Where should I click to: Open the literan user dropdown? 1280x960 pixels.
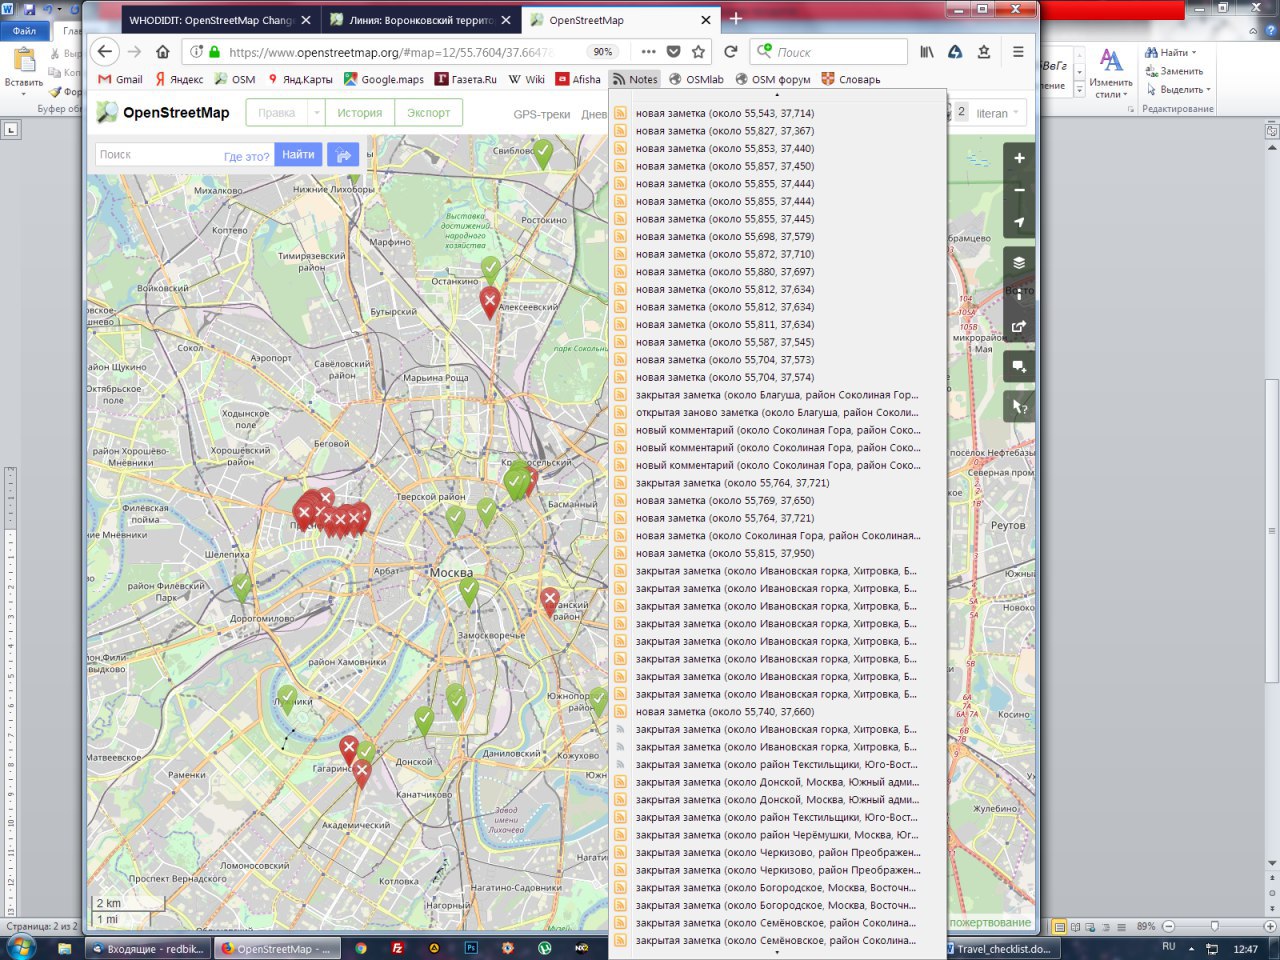tap(998, 113)
